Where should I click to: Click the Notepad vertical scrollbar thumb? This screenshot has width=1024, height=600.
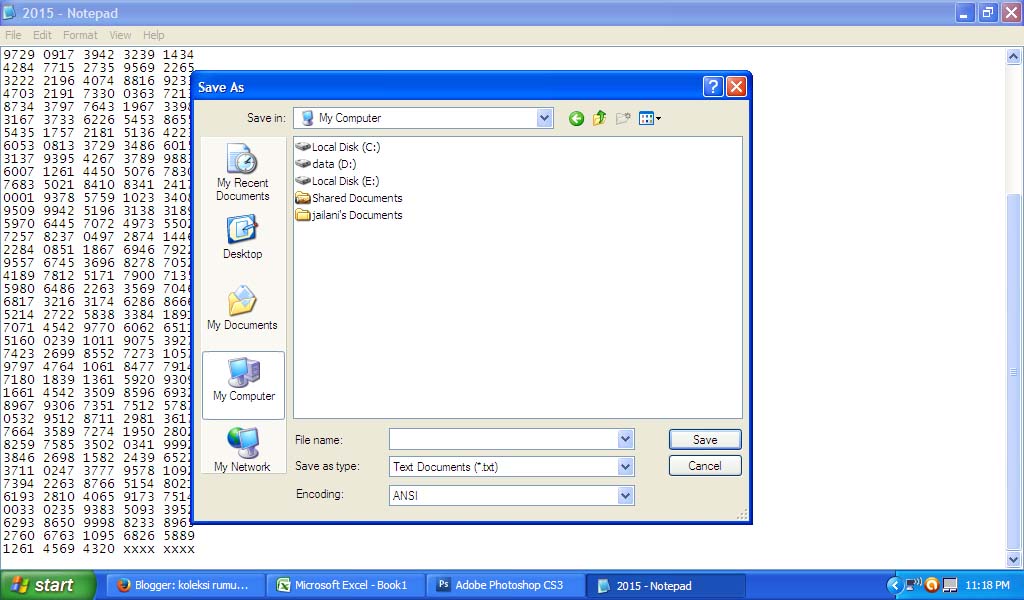tap(1013, 372)
